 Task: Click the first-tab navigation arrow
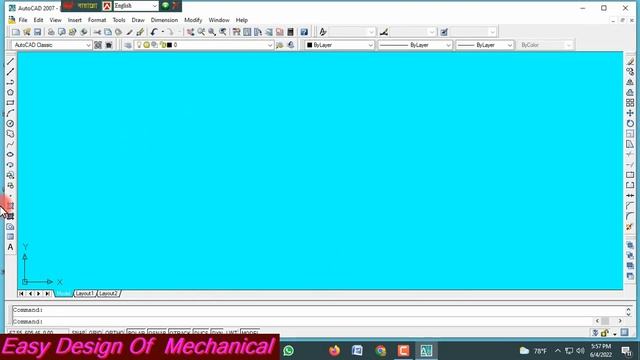tap(21, 293)
